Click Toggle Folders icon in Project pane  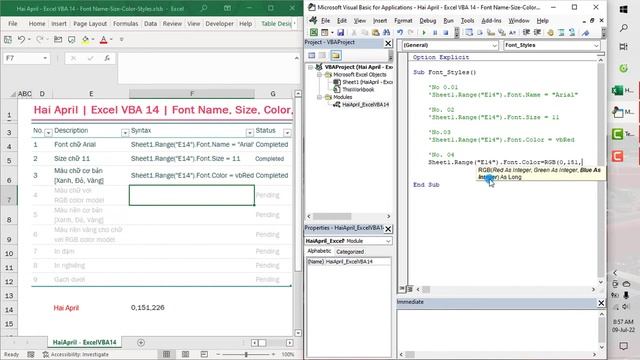coord(336,56)
